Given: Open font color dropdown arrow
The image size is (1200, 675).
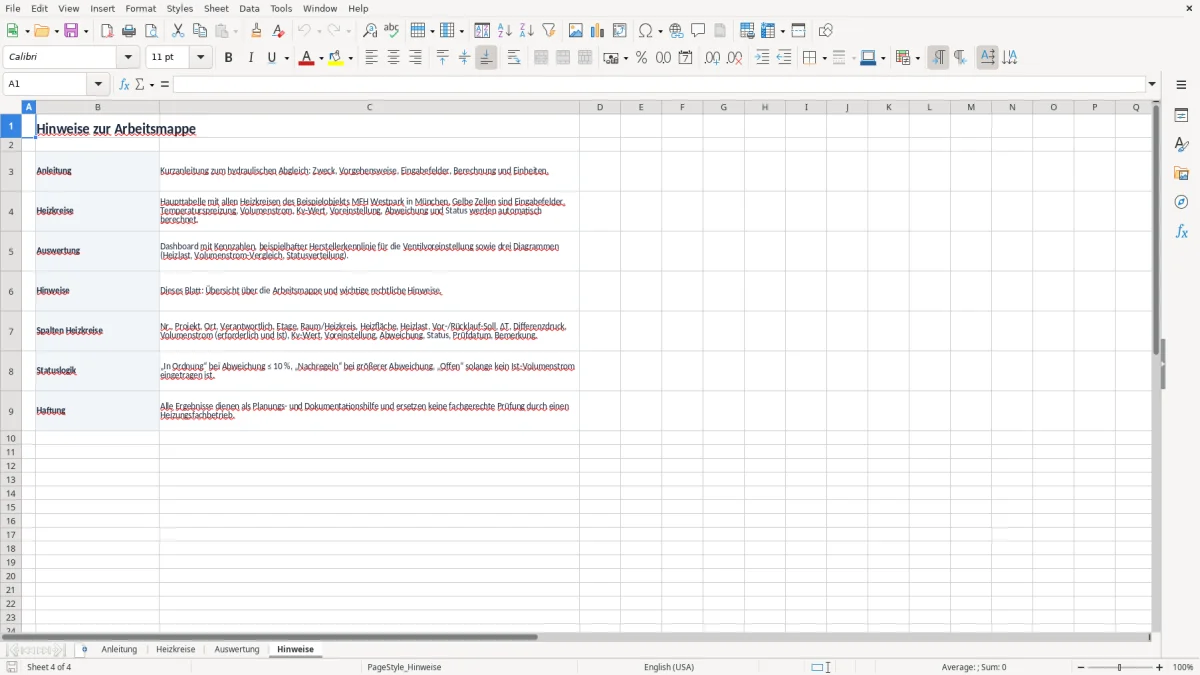Looking at the screenshot, I should tap(320, 58).
